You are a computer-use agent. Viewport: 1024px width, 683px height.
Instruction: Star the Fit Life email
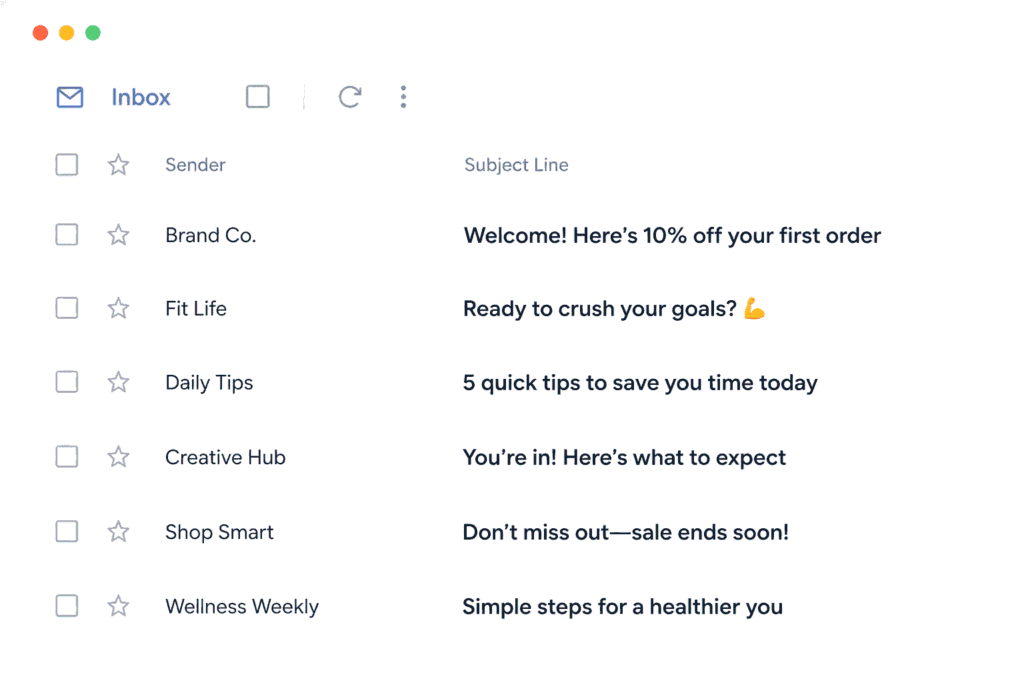(x=118, y=308)
